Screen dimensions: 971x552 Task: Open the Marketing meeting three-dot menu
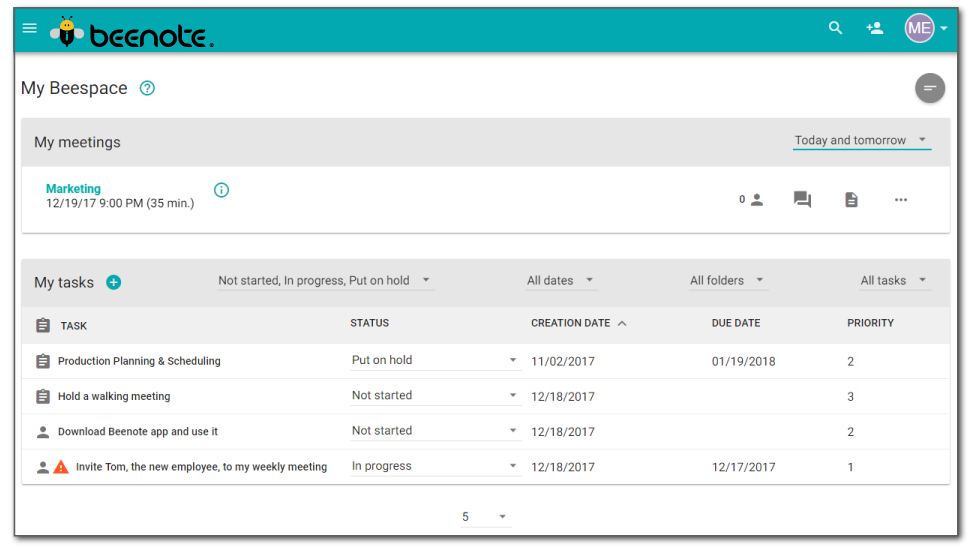901,200
